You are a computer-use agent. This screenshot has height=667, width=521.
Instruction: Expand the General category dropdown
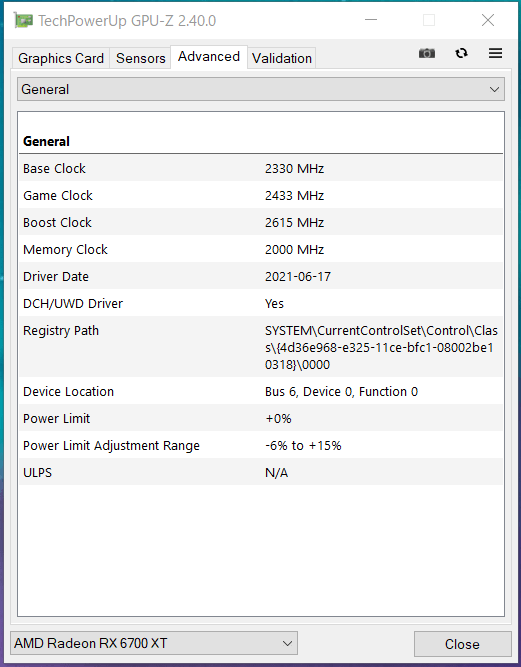coord(261,89)
